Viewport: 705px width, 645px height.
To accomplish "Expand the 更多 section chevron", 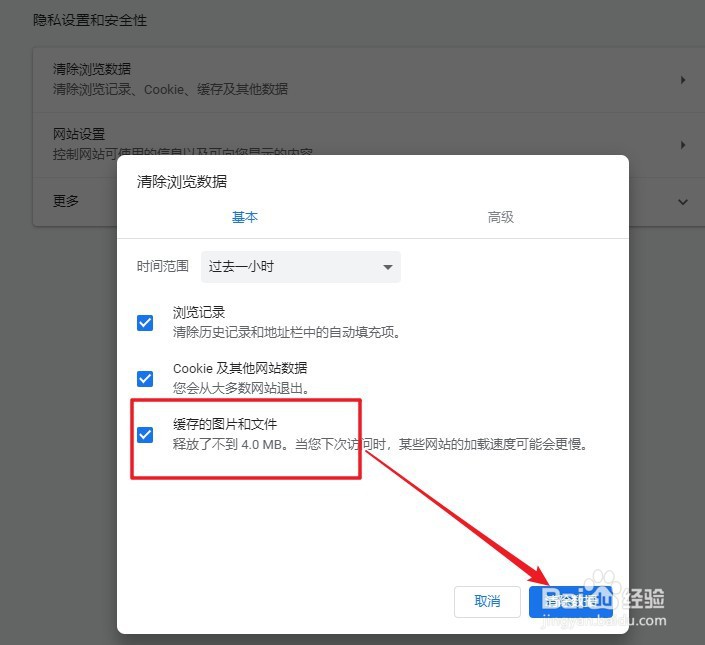I will (x=683, y=202).
